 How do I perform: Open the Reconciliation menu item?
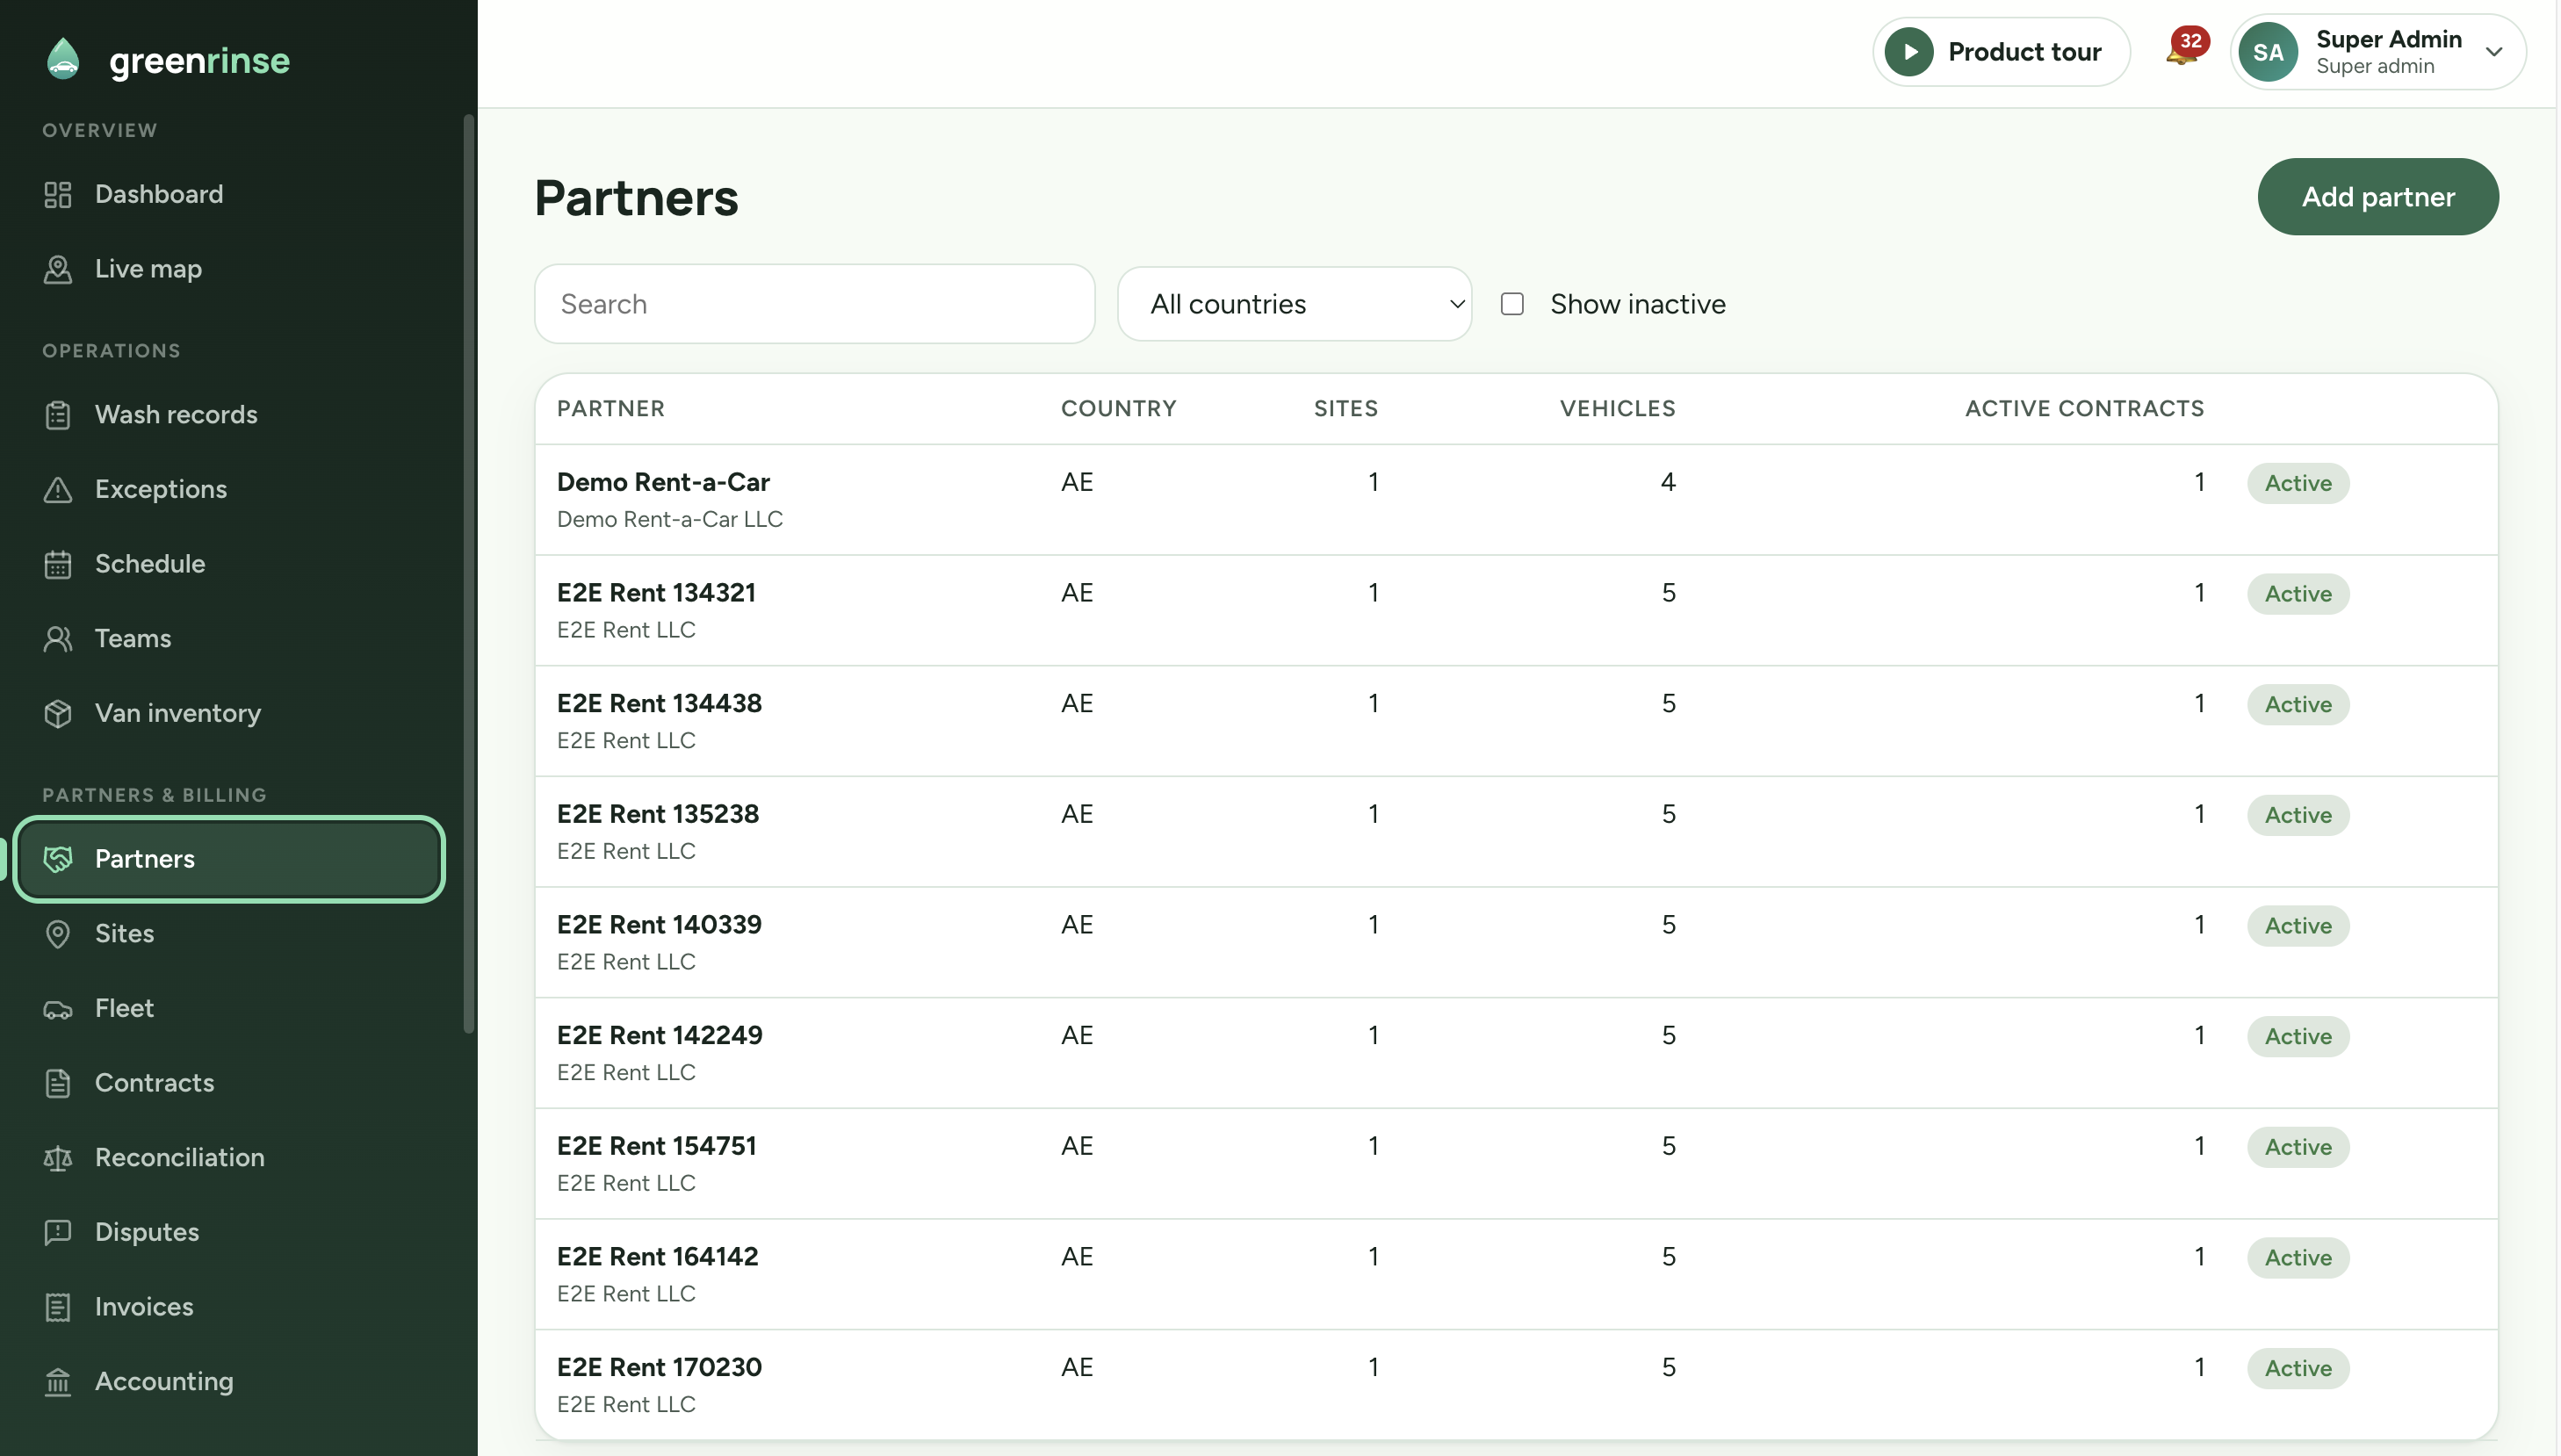229,1157
